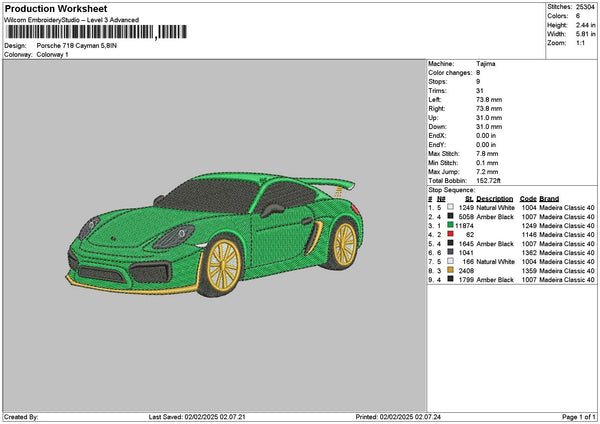The height and width of the screenshot is (424, 600).
Task: Click 'Wilcom EmbroideryStudio – Level 3 Advanced' text
Action: point(72,20)
